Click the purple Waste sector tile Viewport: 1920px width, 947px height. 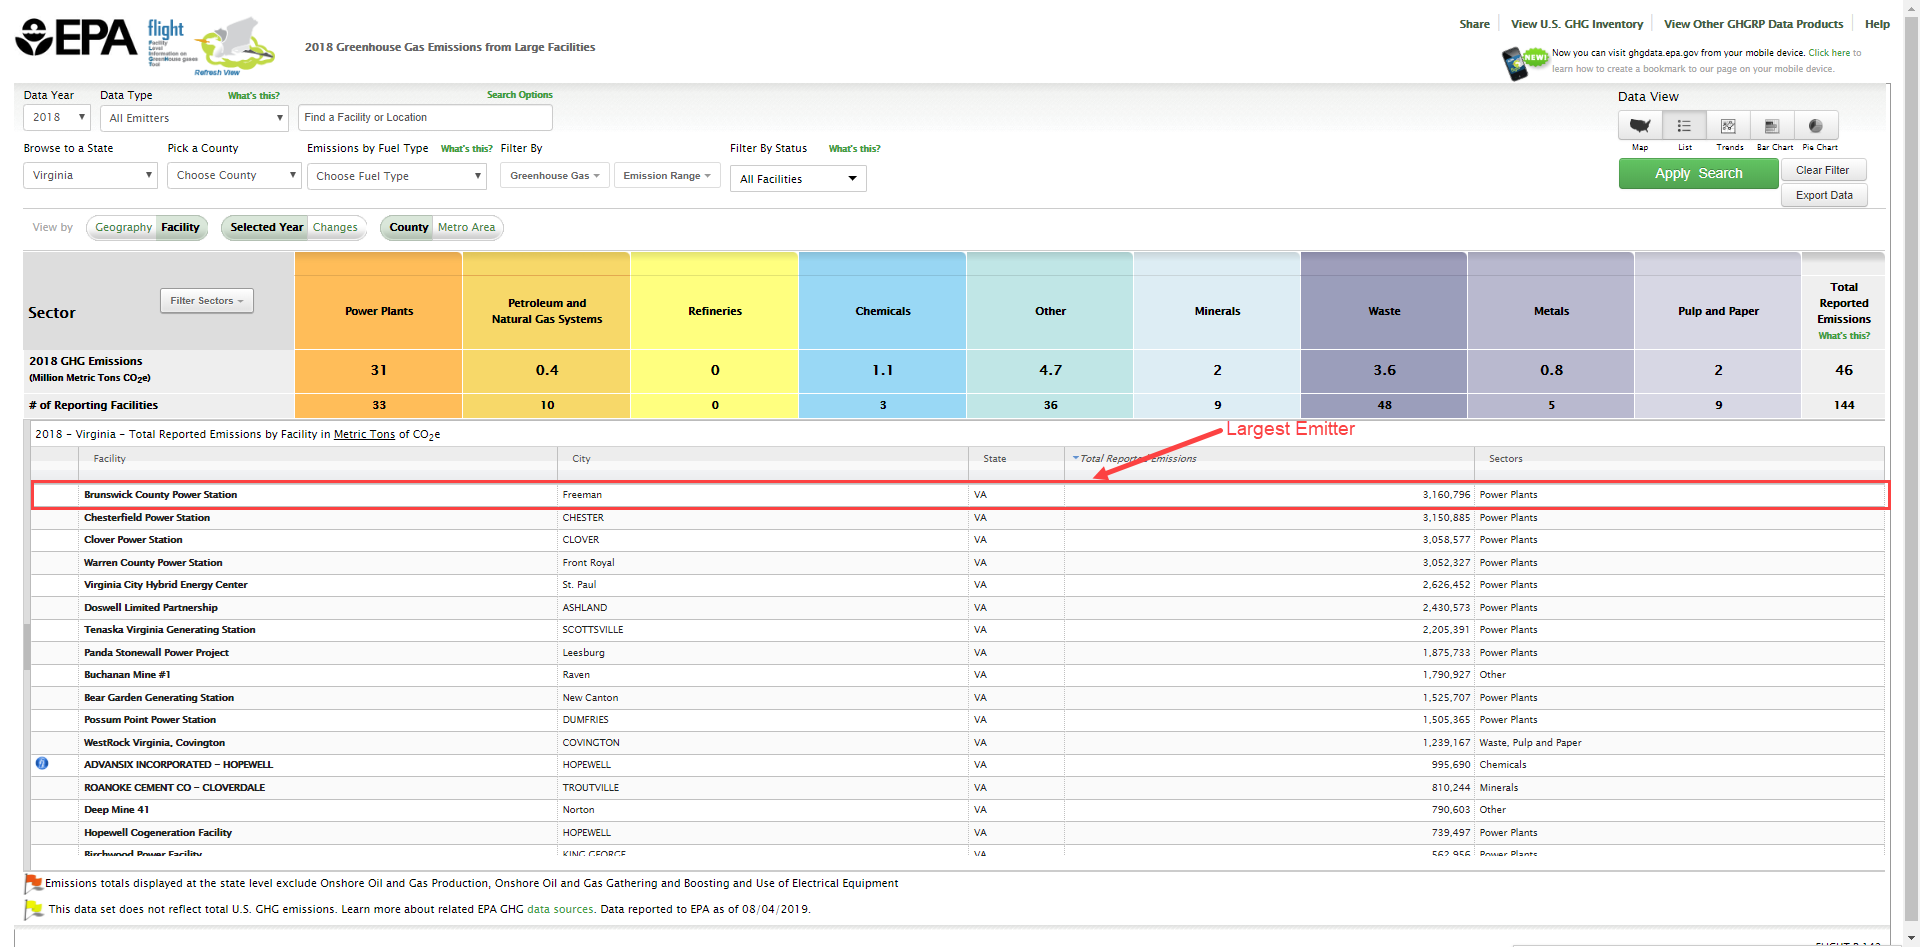pyautogui.click(x=1384, y=311)
